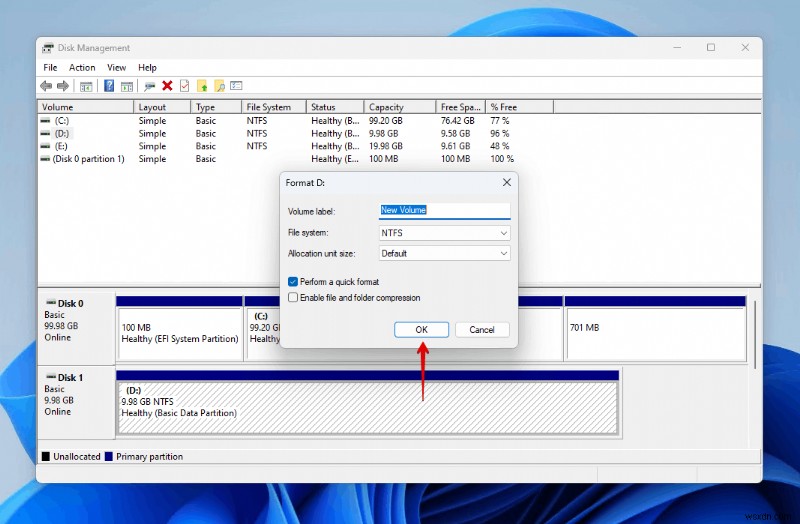Click the blue Primary partition legend swatch

(x=109, y=456)
